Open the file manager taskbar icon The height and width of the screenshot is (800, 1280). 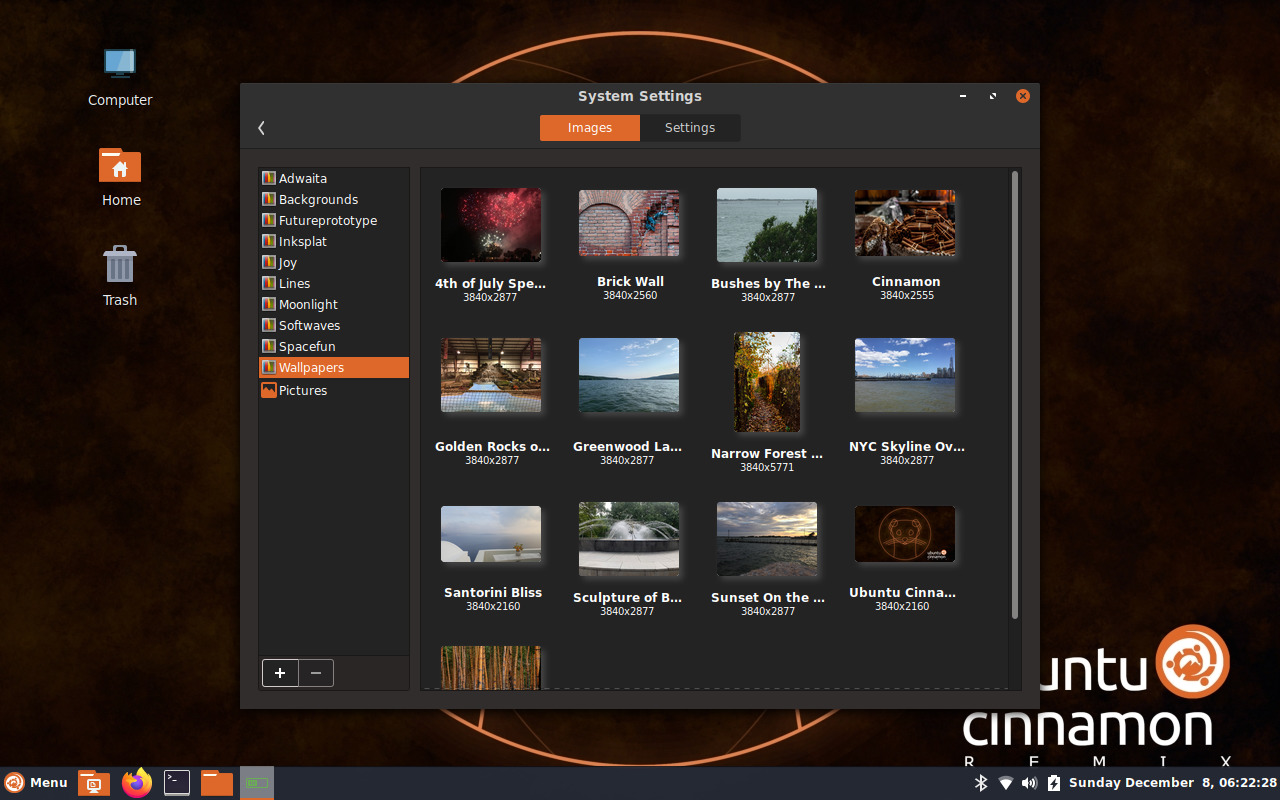point(216,782)
